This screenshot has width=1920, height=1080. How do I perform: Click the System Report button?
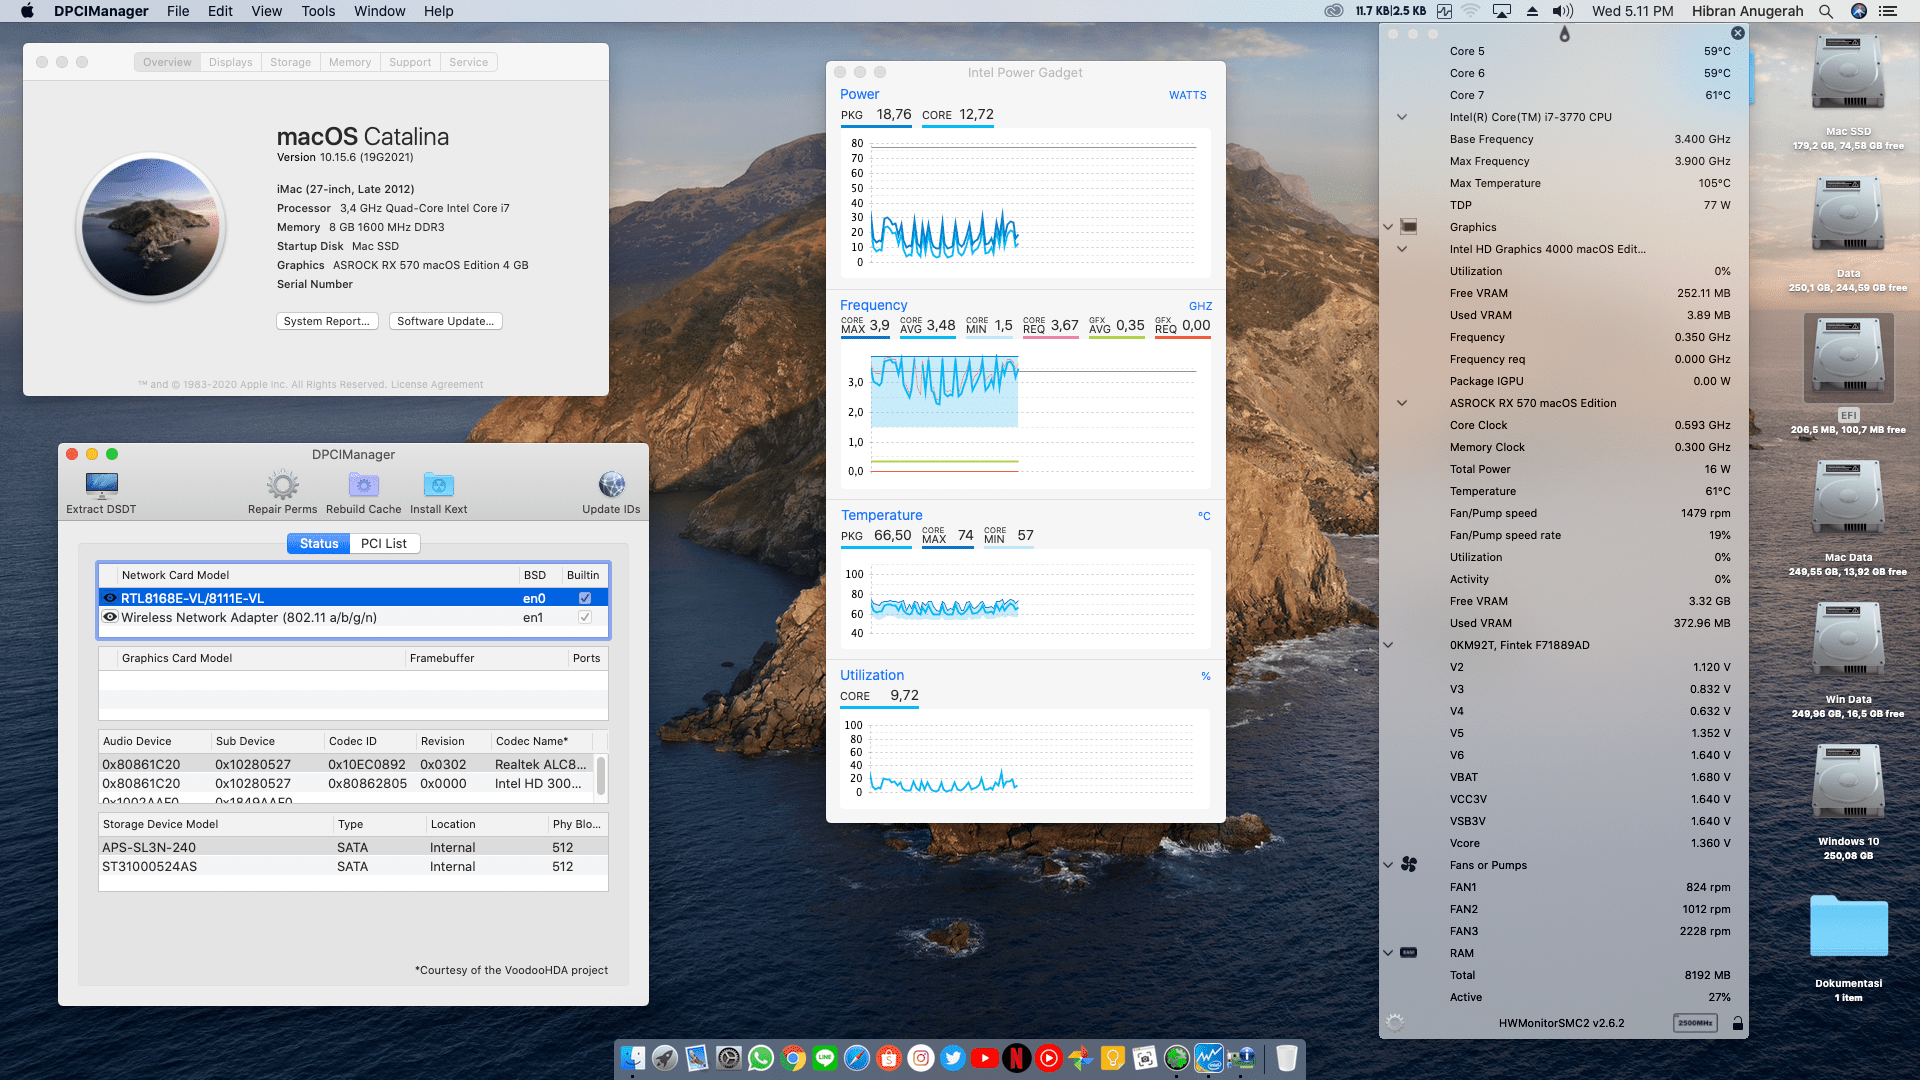click(326, 321)
